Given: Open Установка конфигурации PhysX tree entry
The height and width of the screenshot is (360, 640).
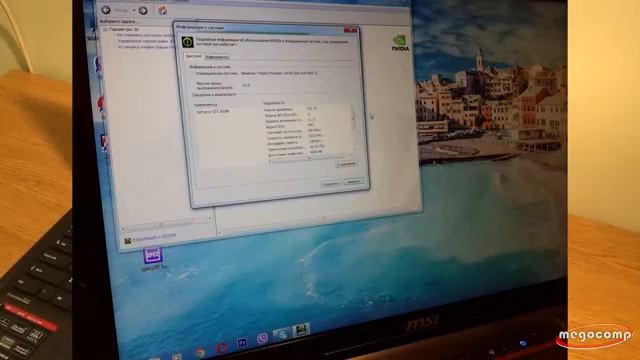Looking at the screenshot, I should tap(145, 47).
